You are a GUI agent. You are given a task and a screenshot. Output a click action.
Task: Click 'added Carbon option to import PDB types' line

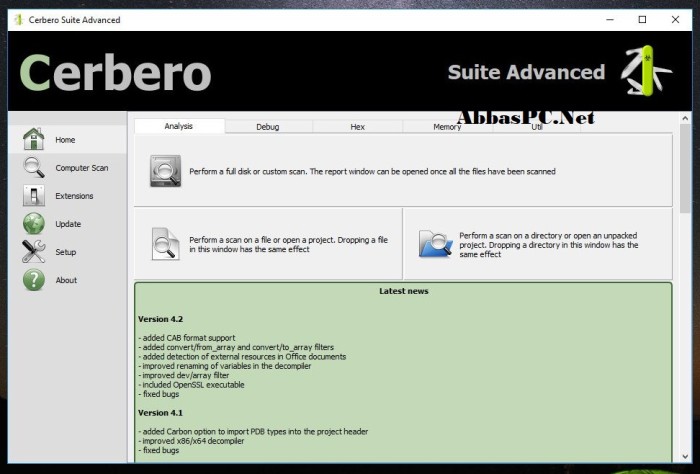[x=253, y=432]
